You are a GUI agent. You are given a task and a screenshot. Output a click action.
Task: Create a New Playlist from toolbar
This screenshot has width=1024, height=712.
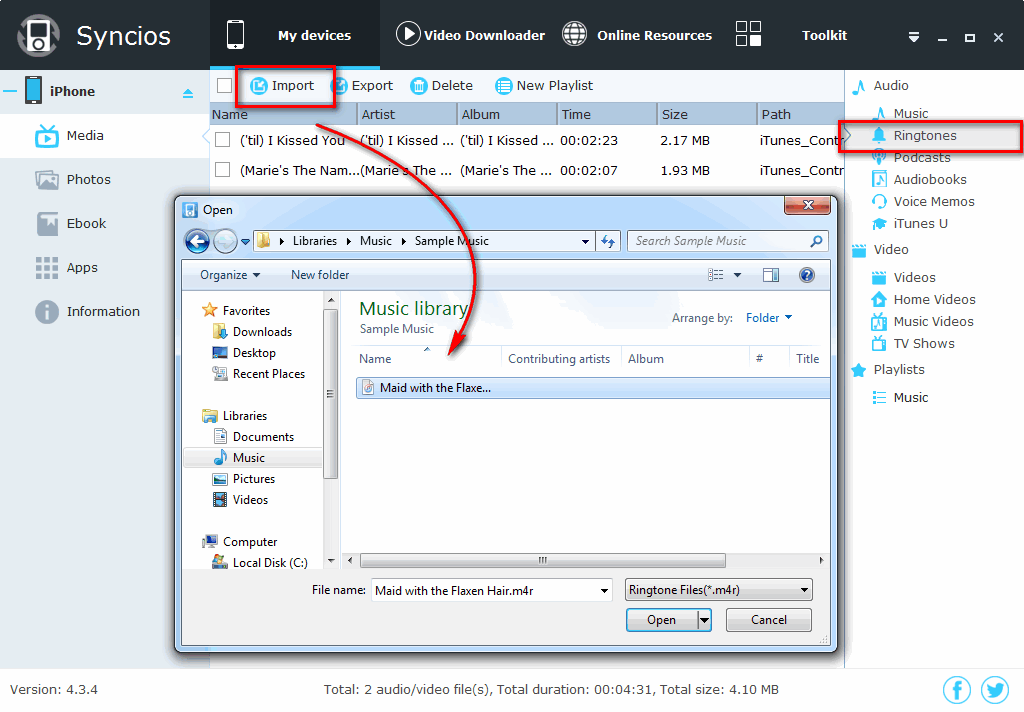pos(544,86)
